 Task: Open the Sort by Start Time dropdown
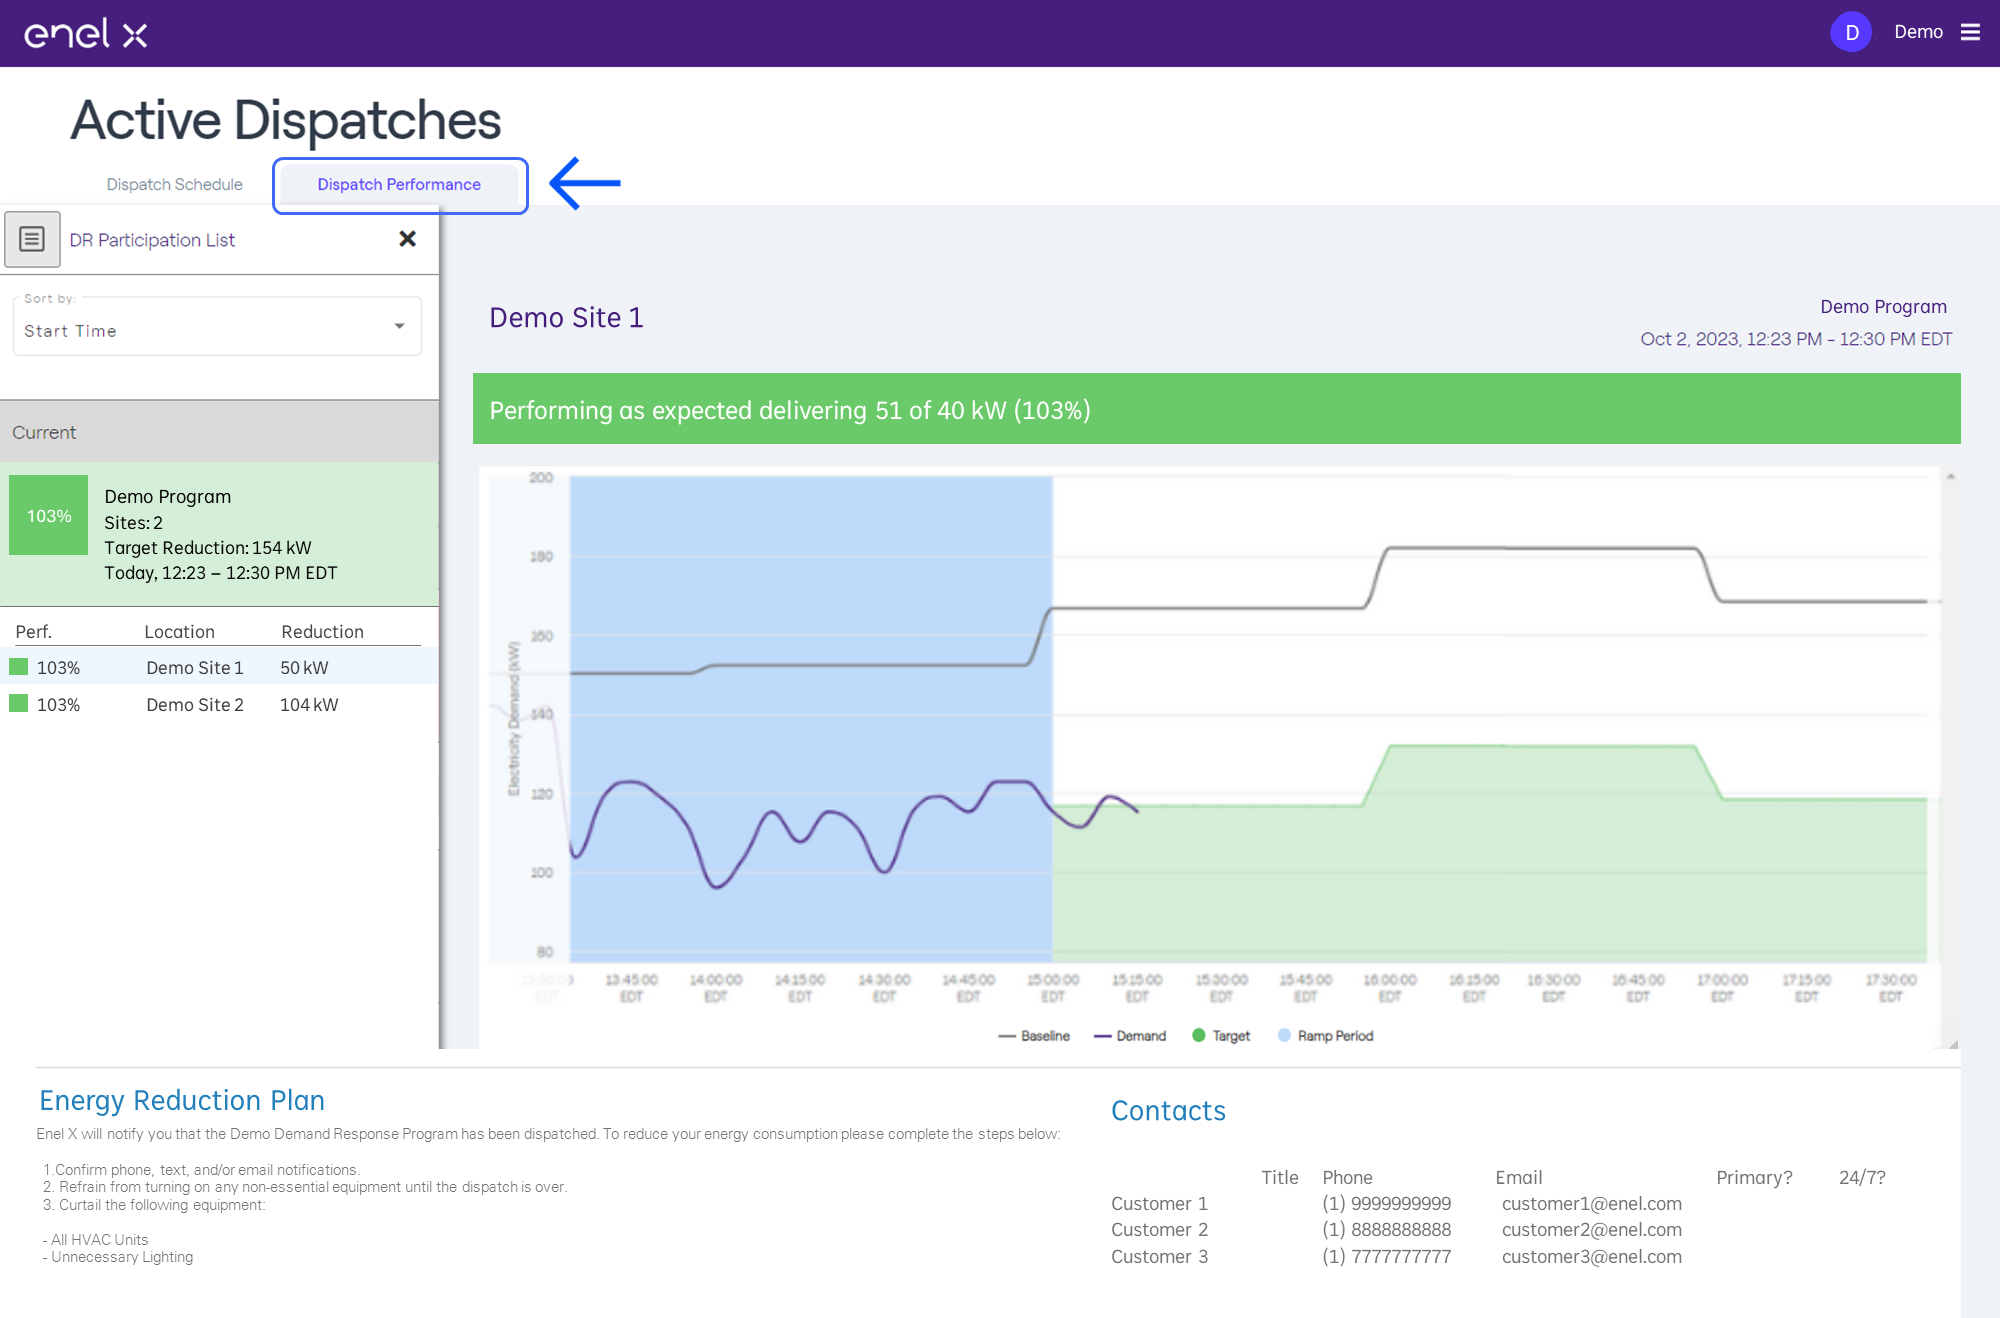217,326
